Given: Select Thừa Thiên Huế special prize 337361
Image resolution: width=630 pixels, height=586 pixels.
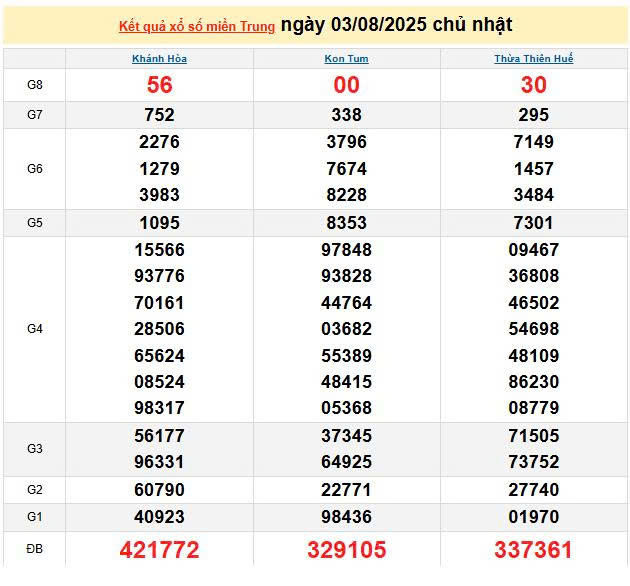Looking at the screenshot, I should coord(534,550).
